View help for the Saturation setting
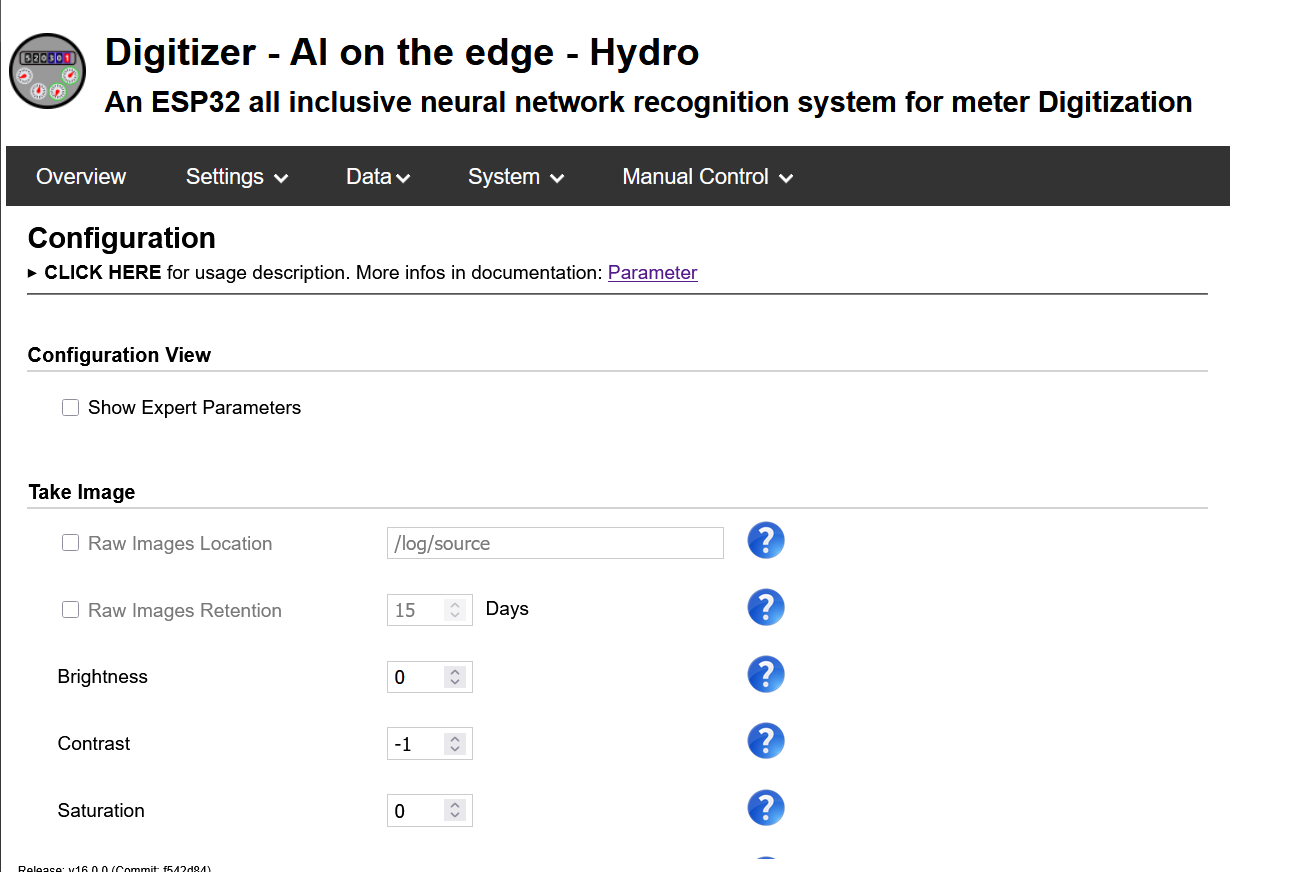This screenshot has height=872, width=1309. pos(765,809)
